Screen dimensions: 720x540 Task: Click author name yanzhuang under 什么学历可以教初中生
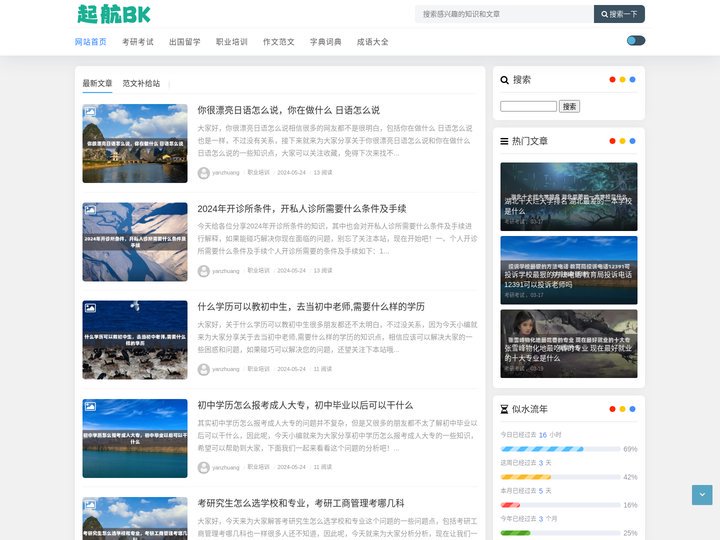[225, 369]
